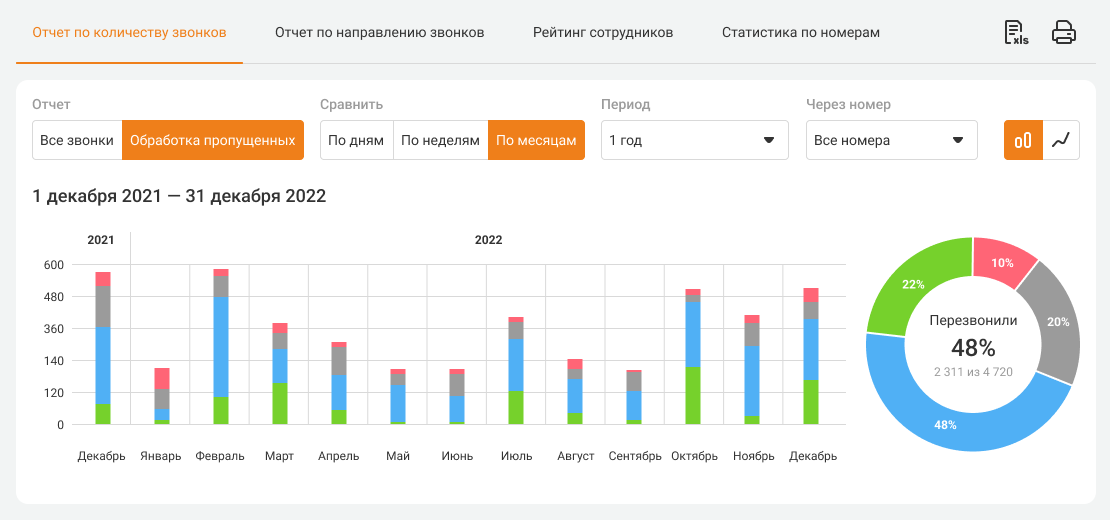The width and height of the screenshot is (1110, 520).
Task: Select 'Все звонки' report option
Action: 77,140
